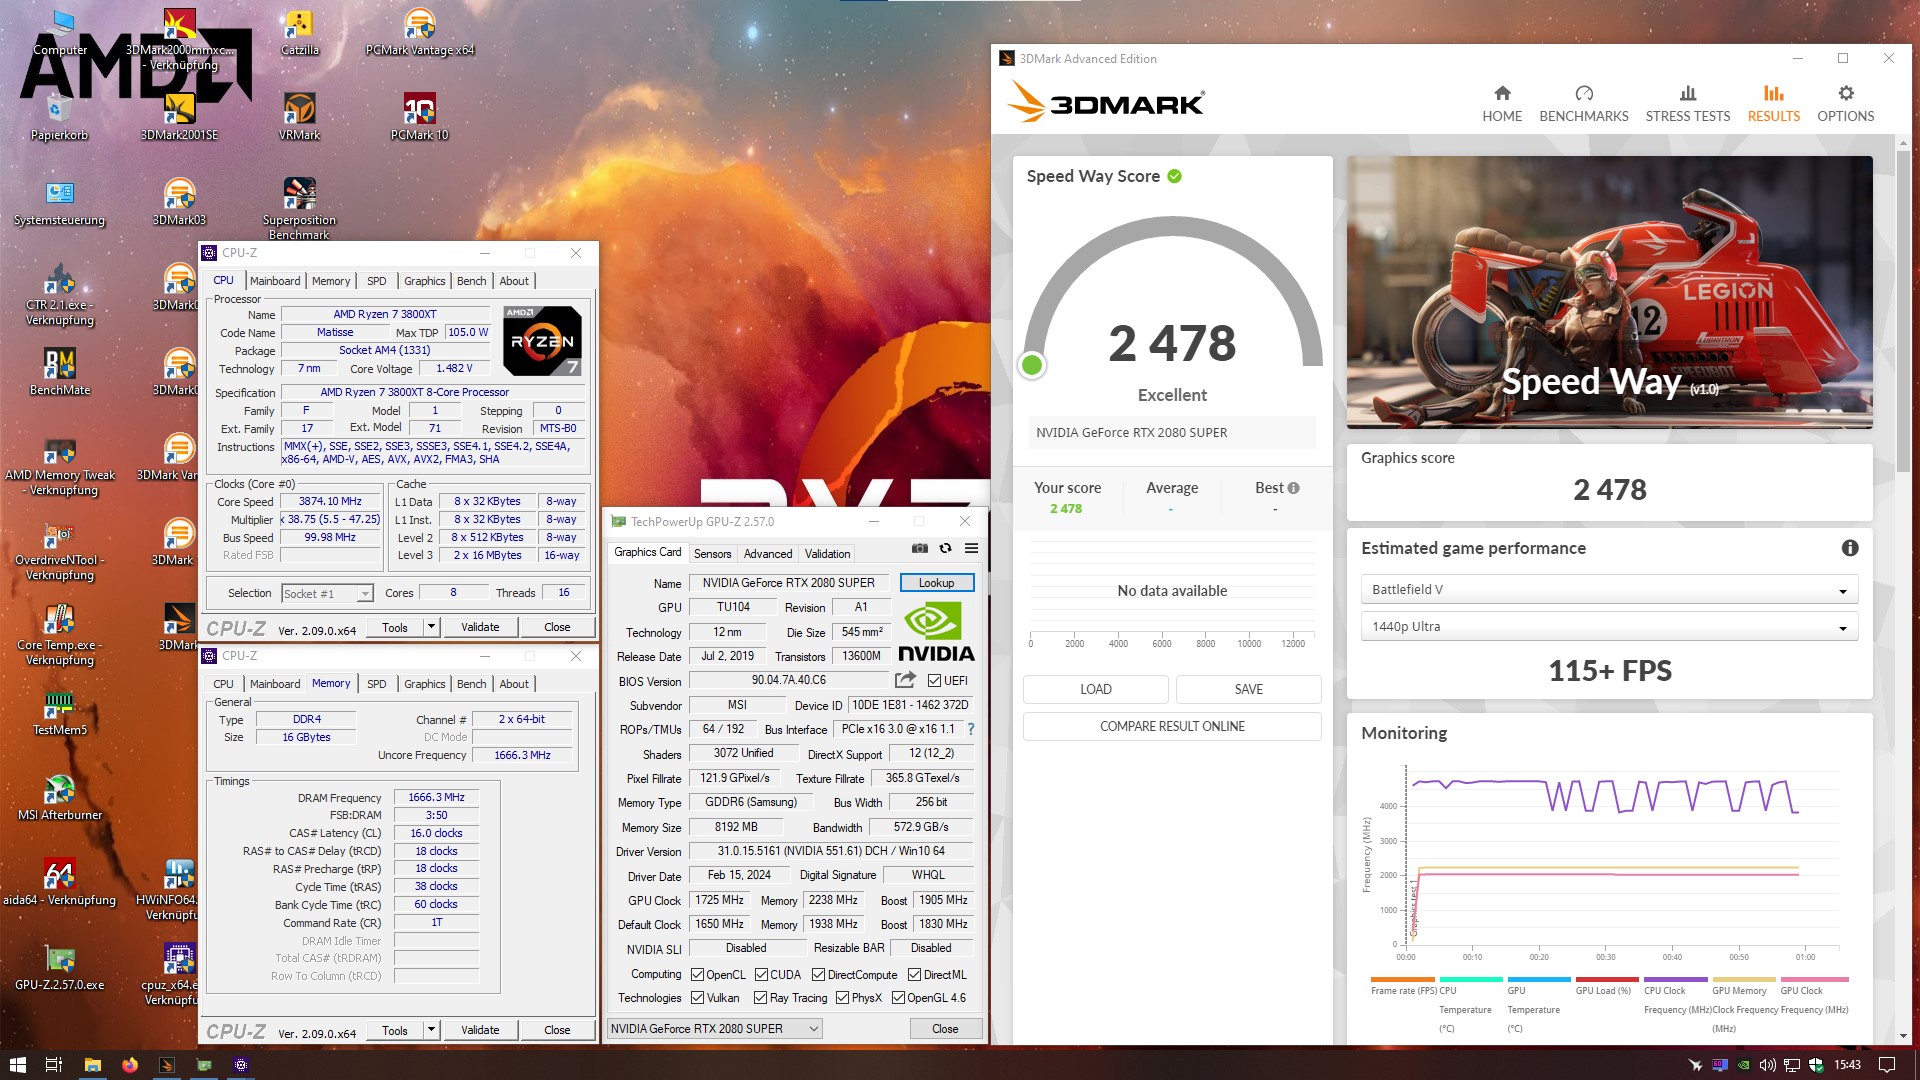Open Windows Start menu
This screenshot has height=1080, width=1920.
click(x=17, y=1065)
